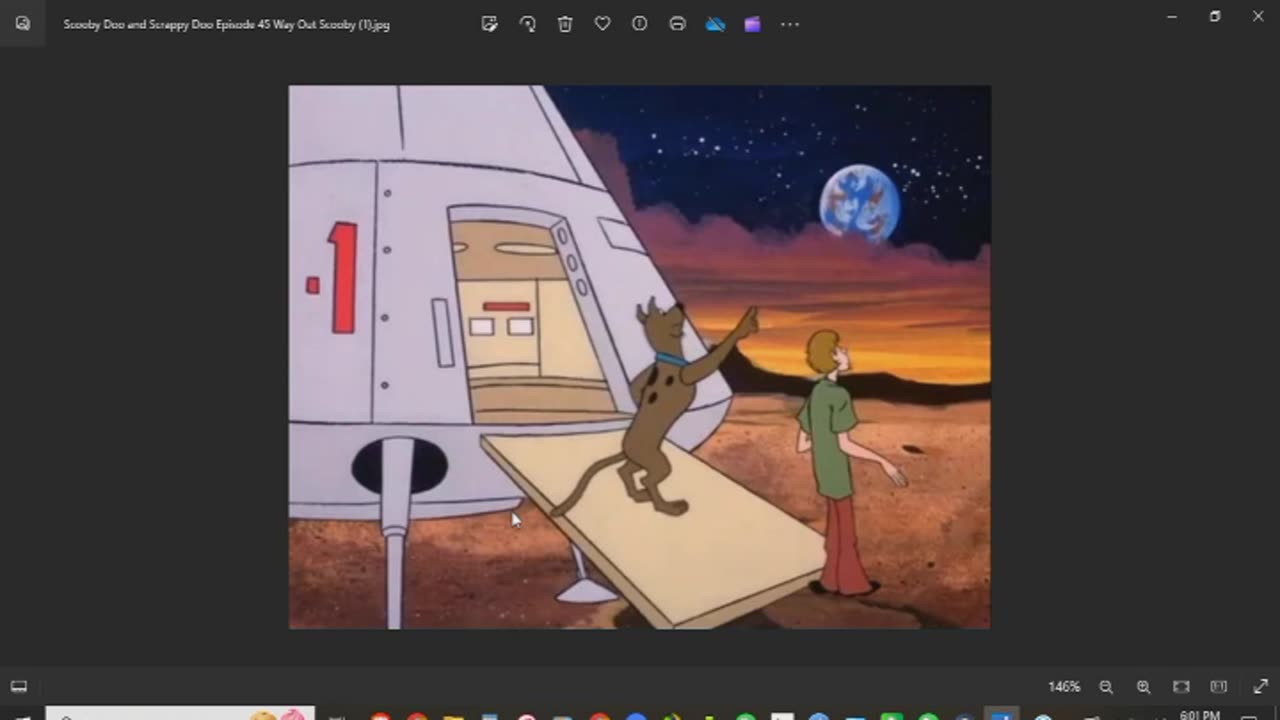Viewport: 1280px width, 720px height.
Task: Open the file info icon
Action: (640, 24)
